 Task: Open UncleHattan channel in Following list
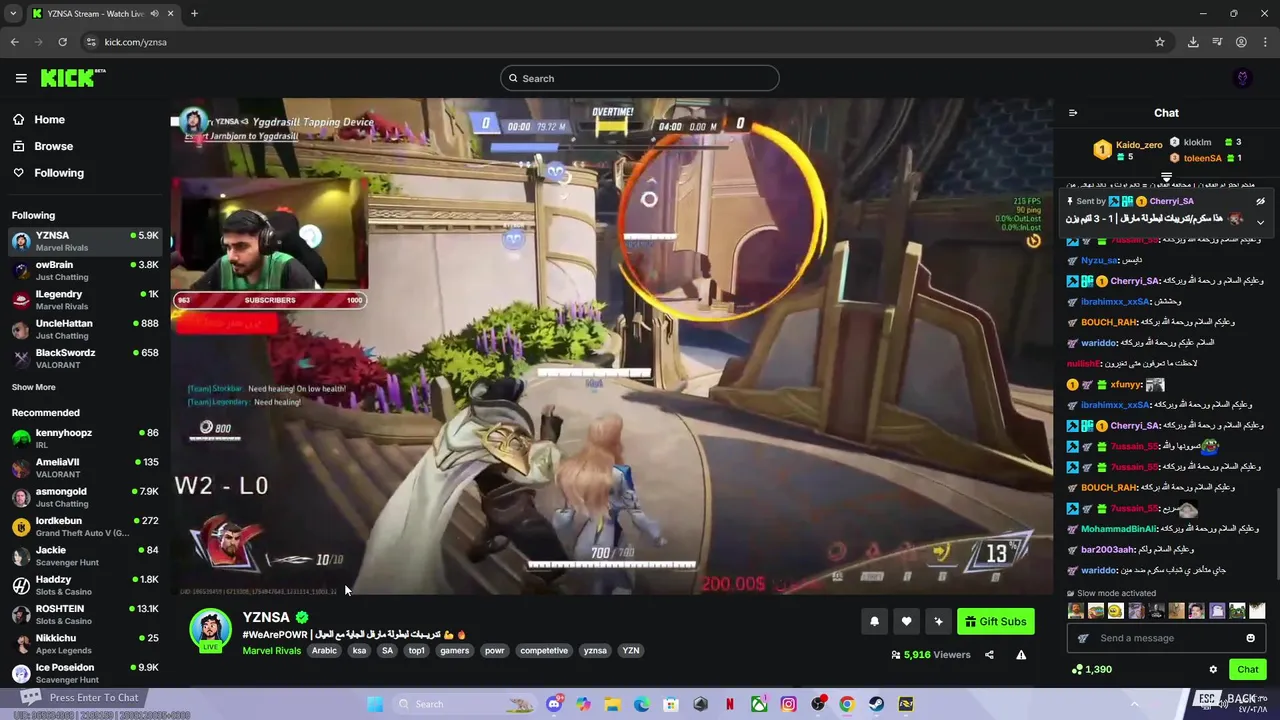[x=84, y=329]
